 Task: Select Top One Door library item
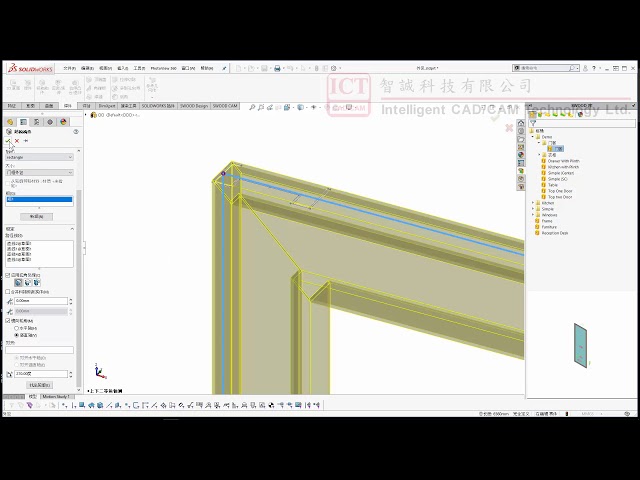(560, 191)
